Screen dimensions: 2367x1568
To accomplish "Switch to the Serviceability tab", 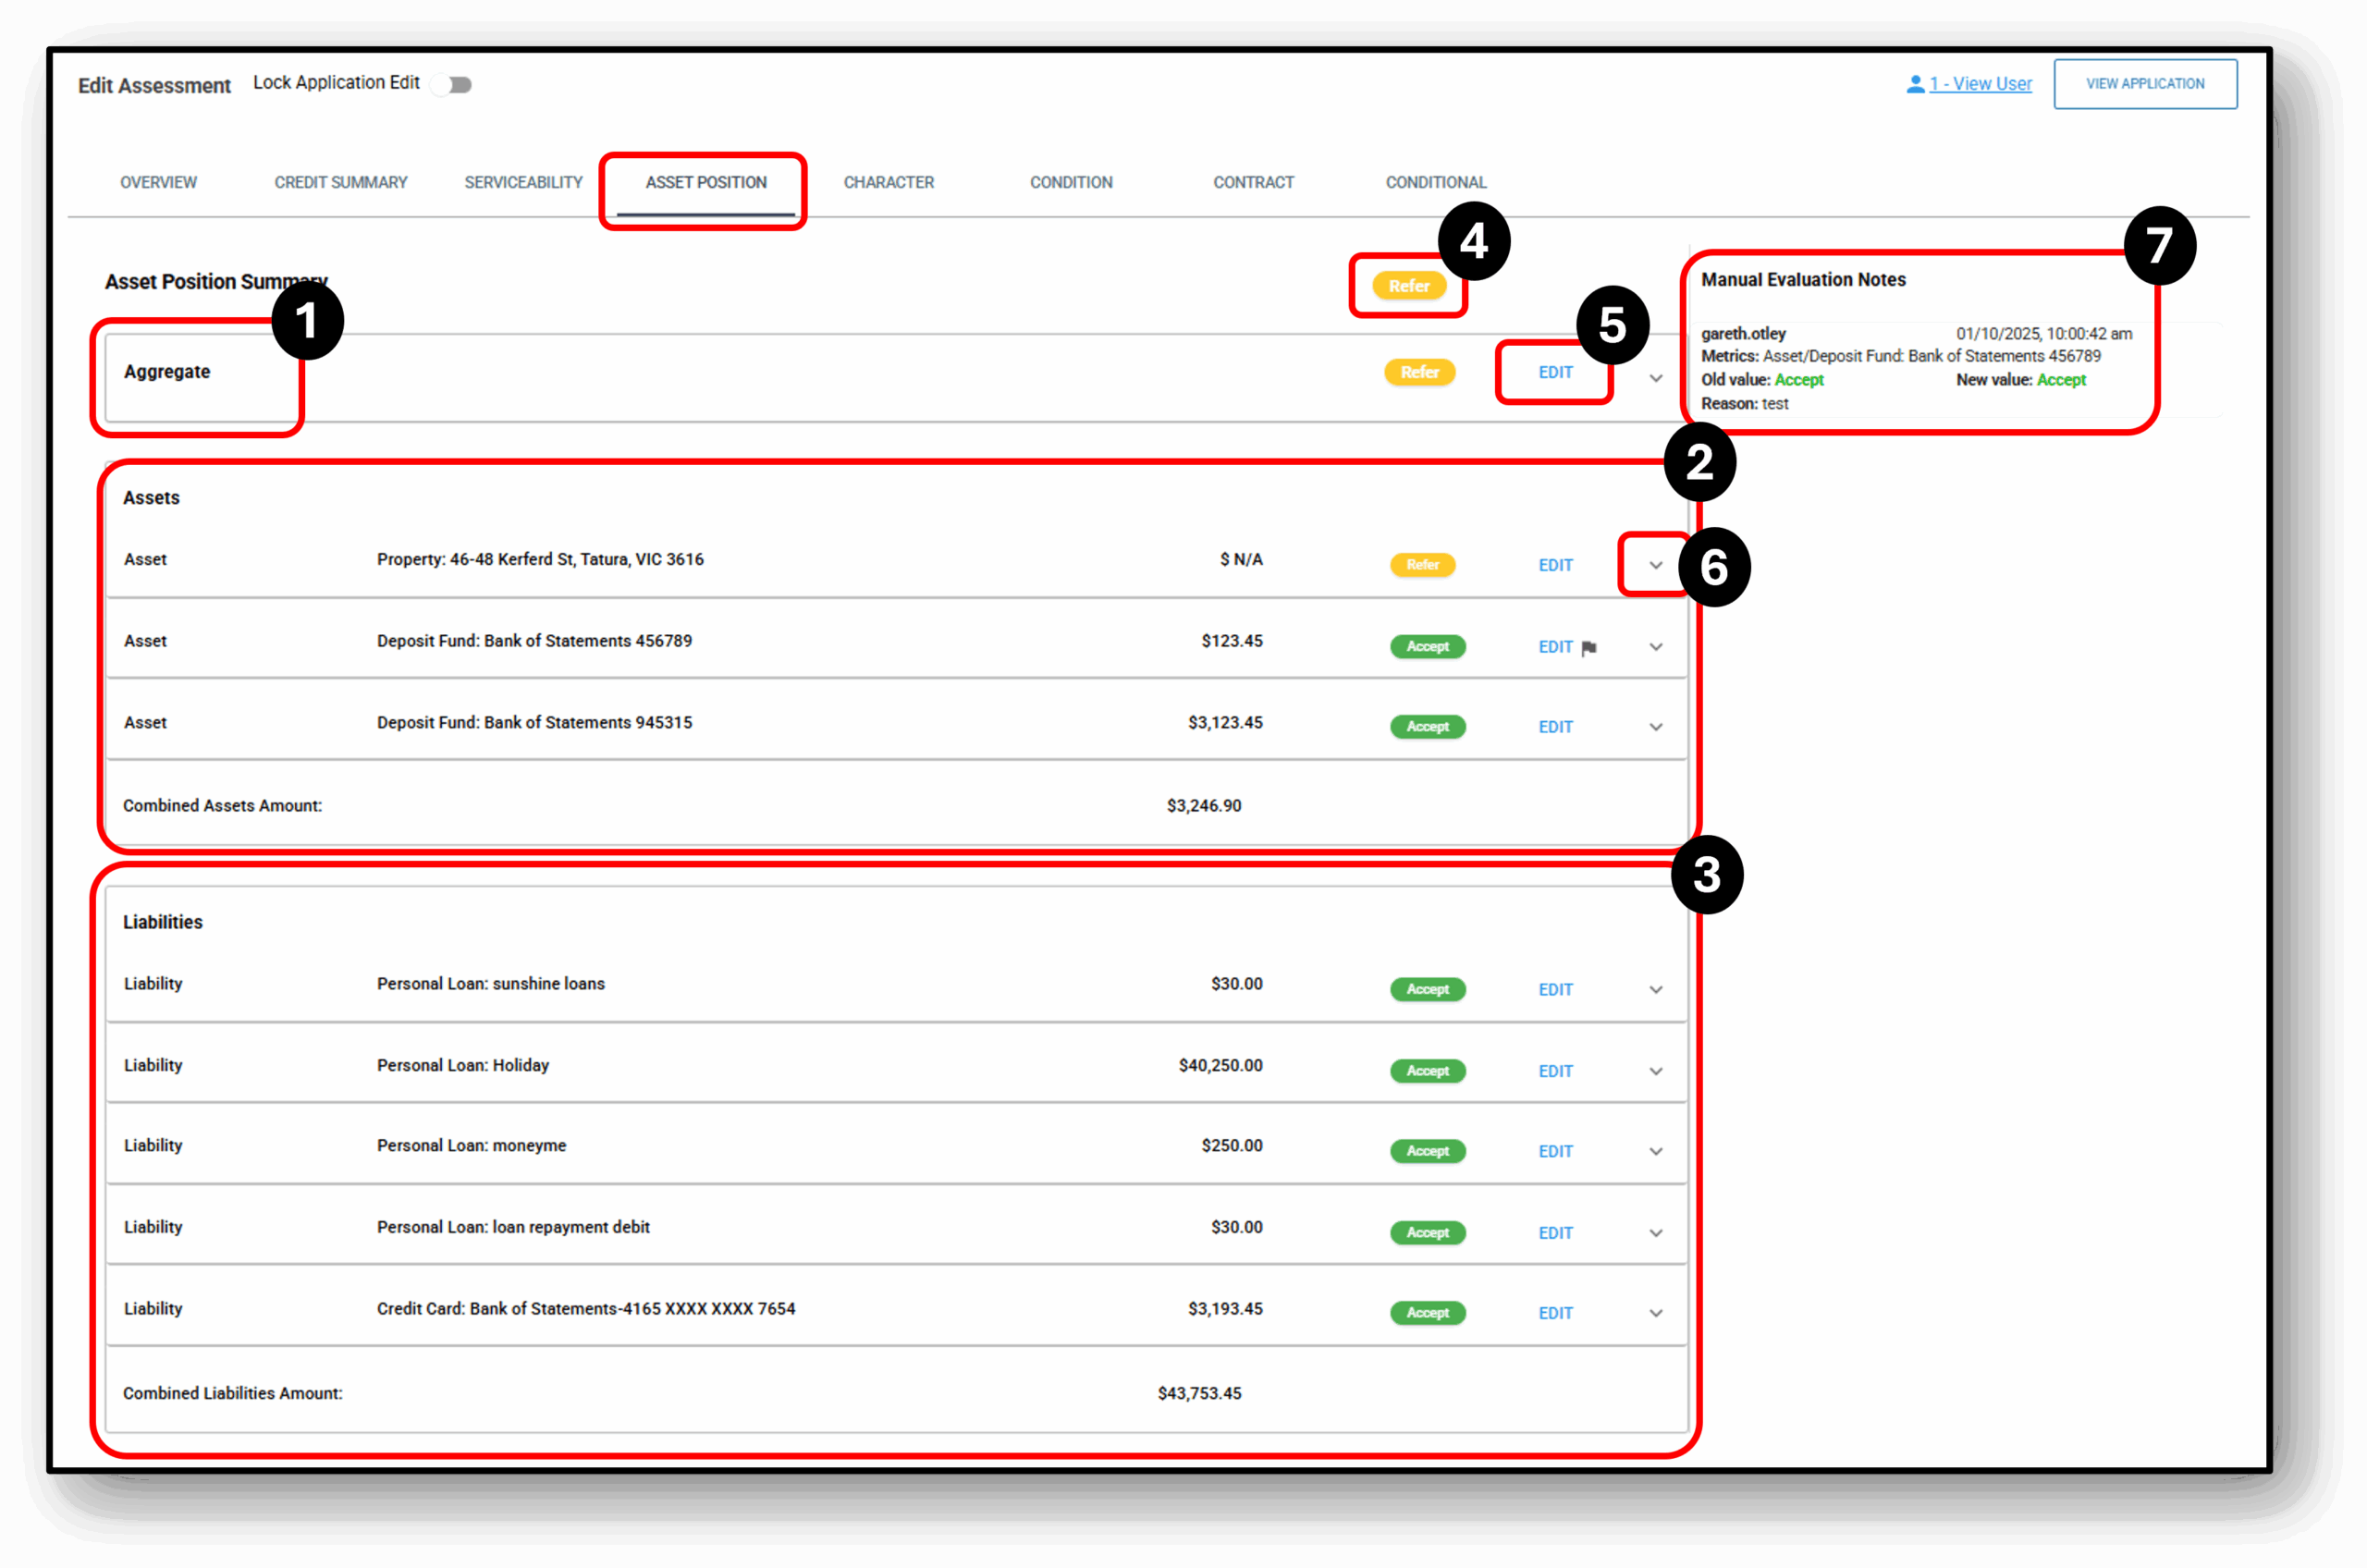I will pyautogui.click(x=523, y=182).
